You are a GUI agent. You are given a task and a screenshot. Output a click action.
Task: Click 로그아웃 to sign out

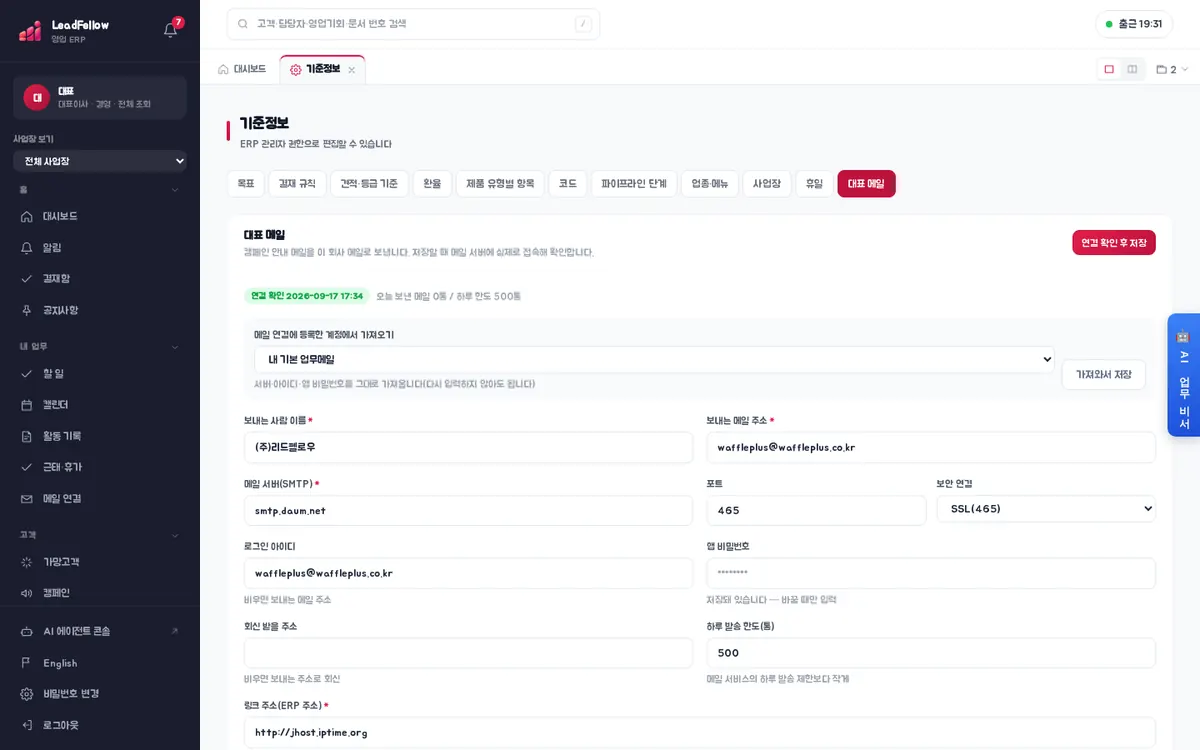(x=100, y=725)
